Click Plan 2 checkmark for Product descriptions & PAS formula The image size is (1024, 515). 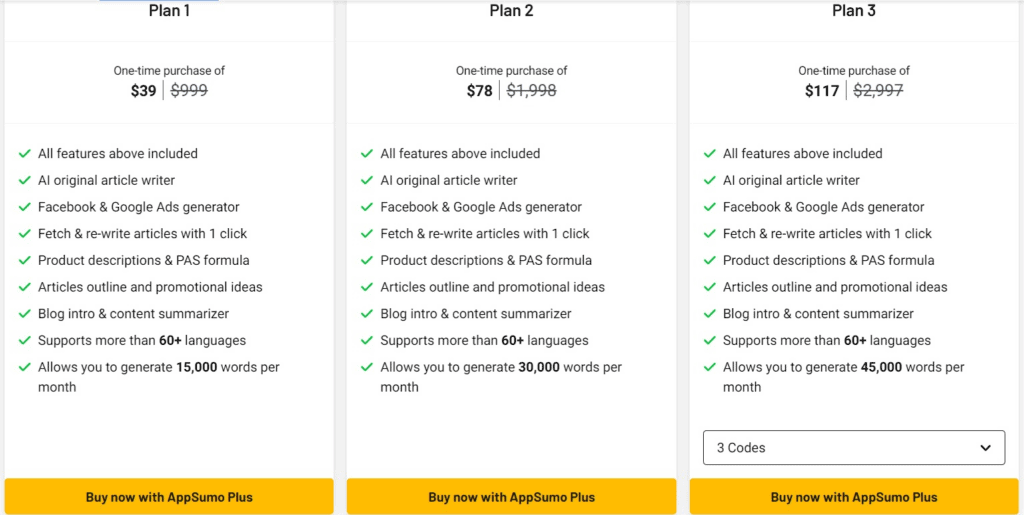(367, 260)
